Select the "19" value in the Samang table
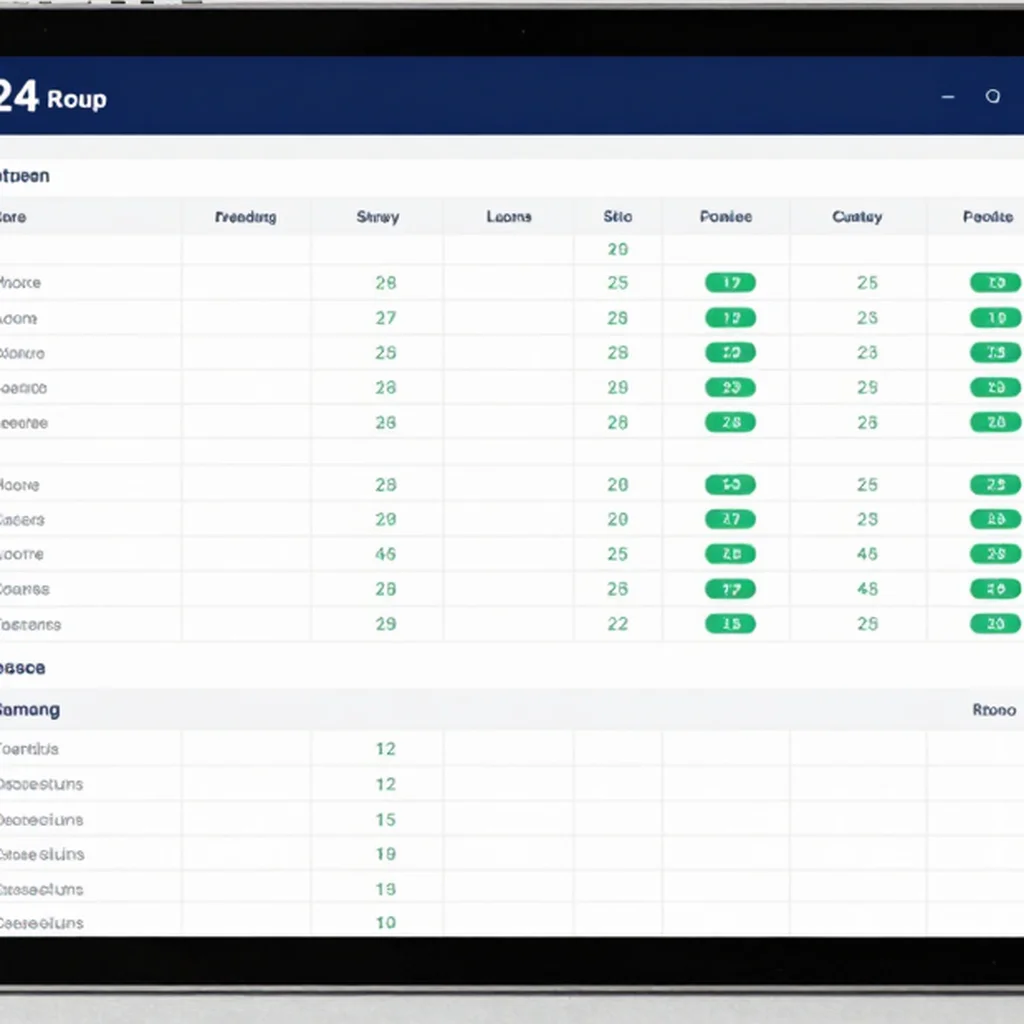The height and width of the screenshot is (1024, 1024). [x=385, y=854]
